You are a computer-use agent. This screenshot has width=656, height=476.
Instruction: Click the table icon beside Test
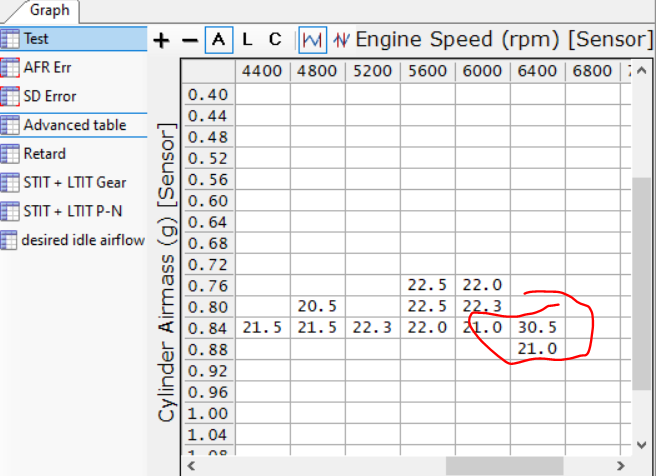(x=10, y=39)
